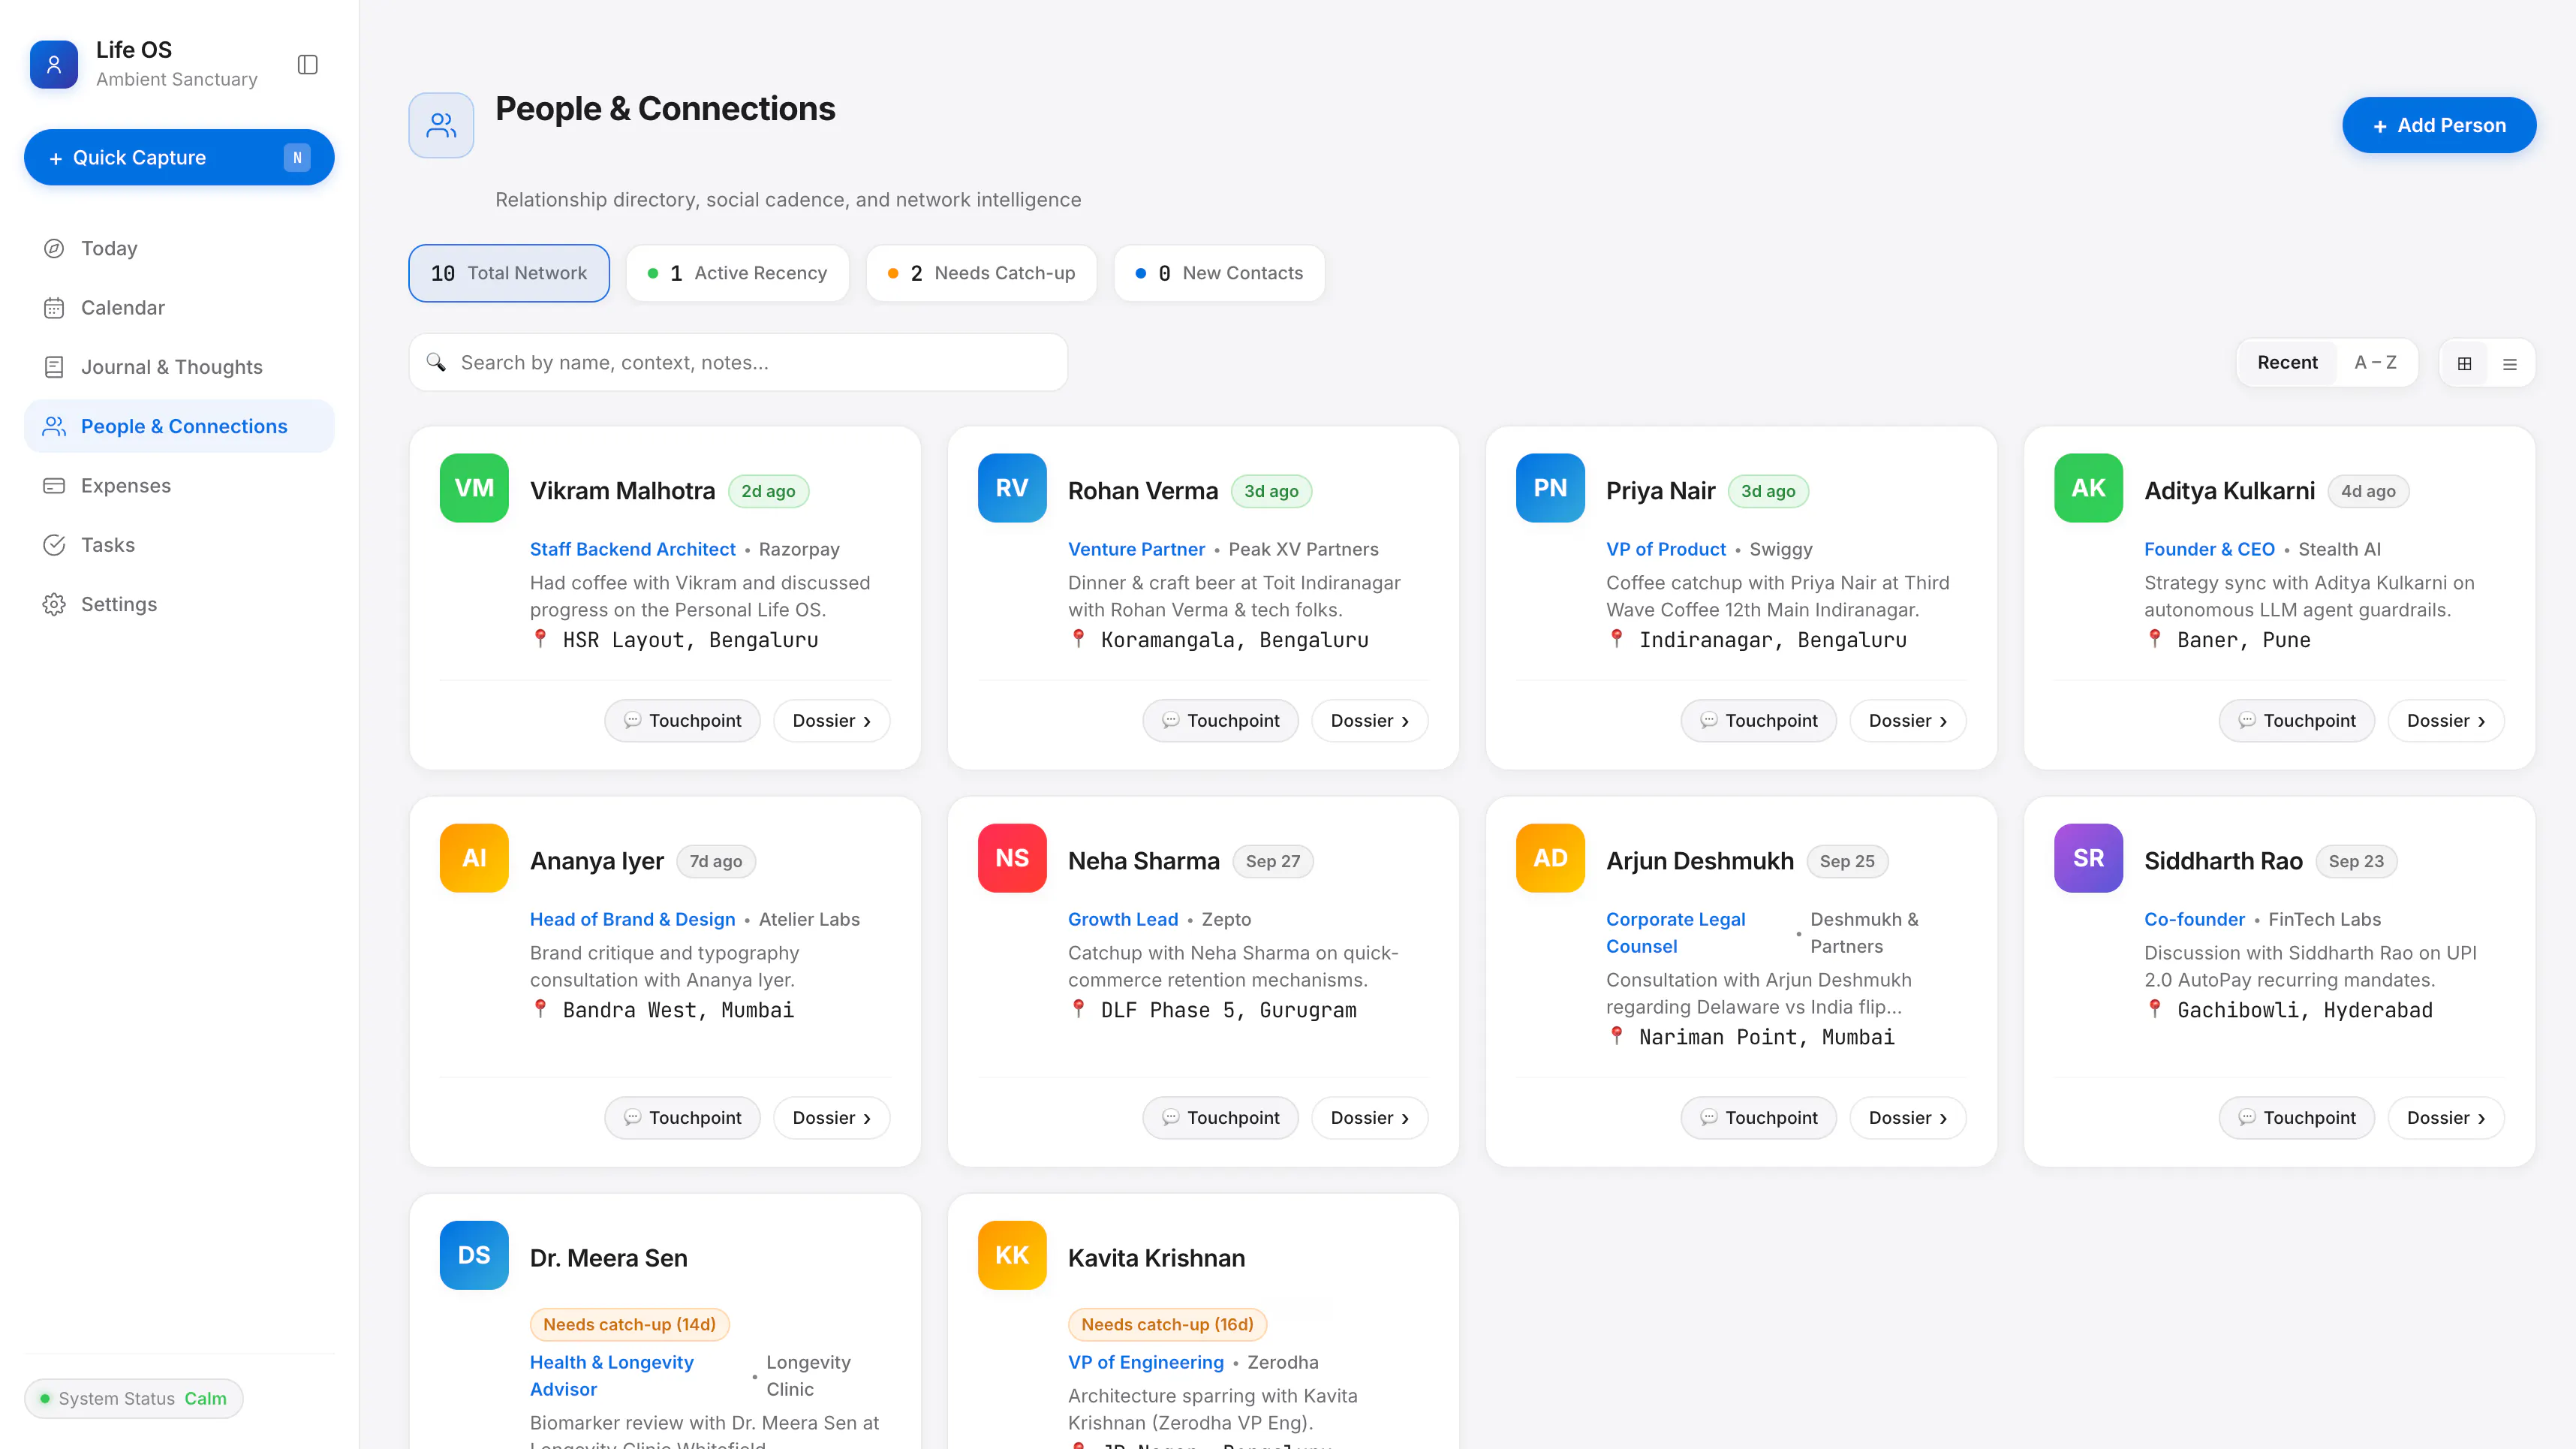Image resolution: width=2576 pixels, height=1449 pixels.
Task: Click the System Status Calm indicator
Action: point(134,1398)
